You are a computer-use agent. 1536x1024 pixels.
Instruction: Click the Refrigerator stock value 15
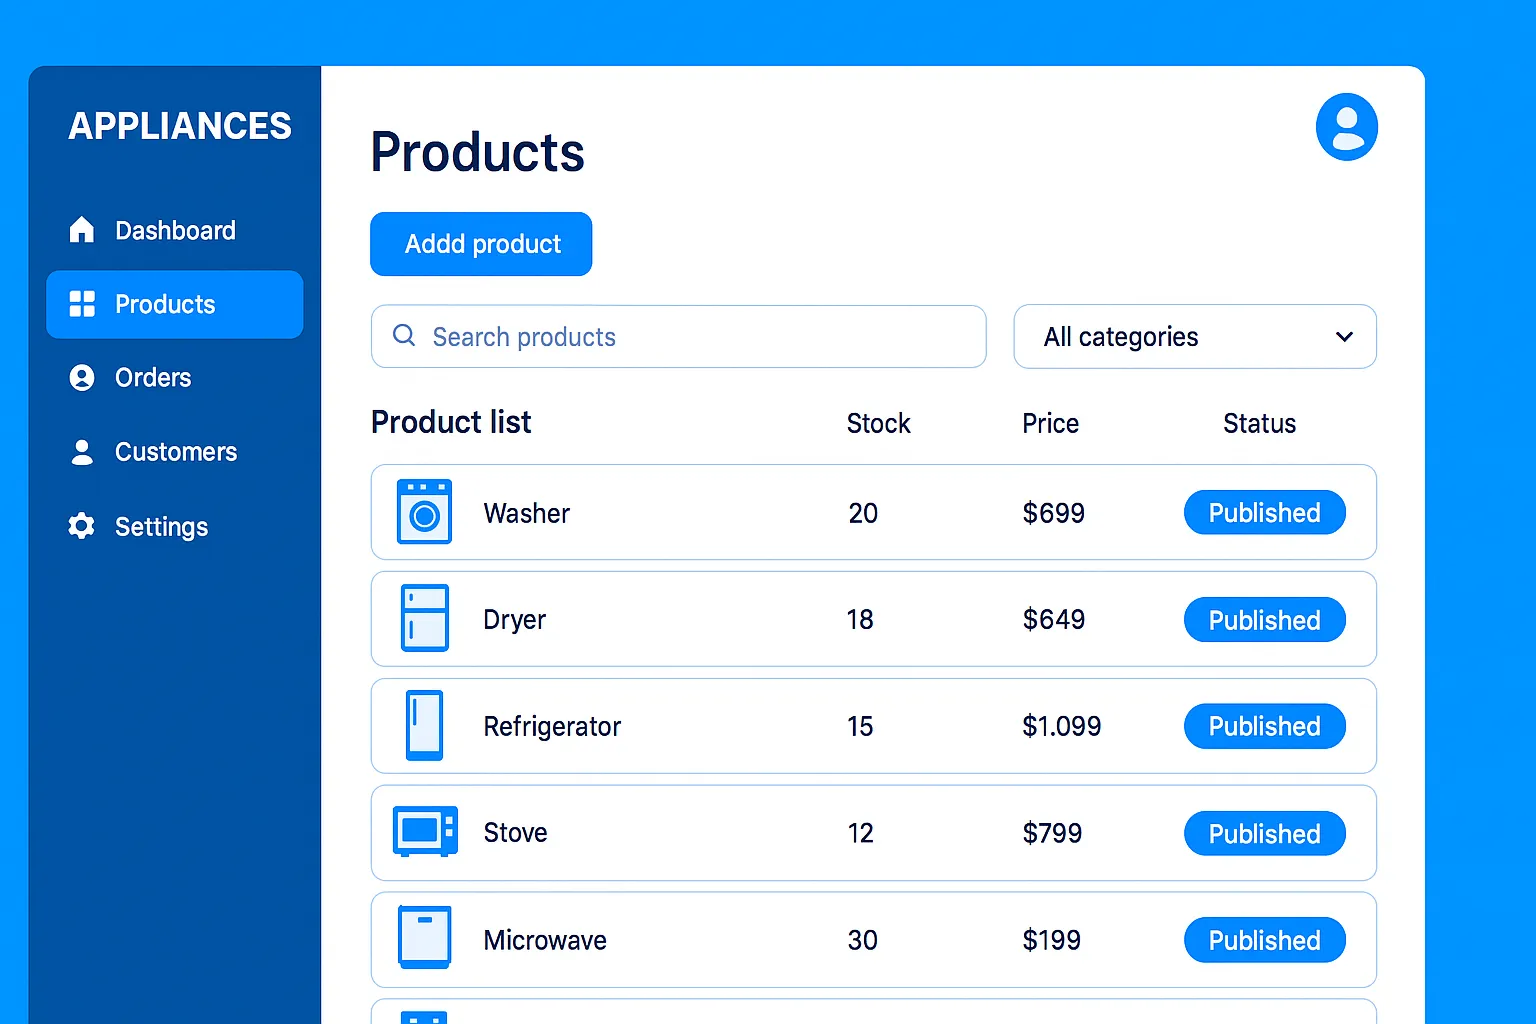click(860, 727)
